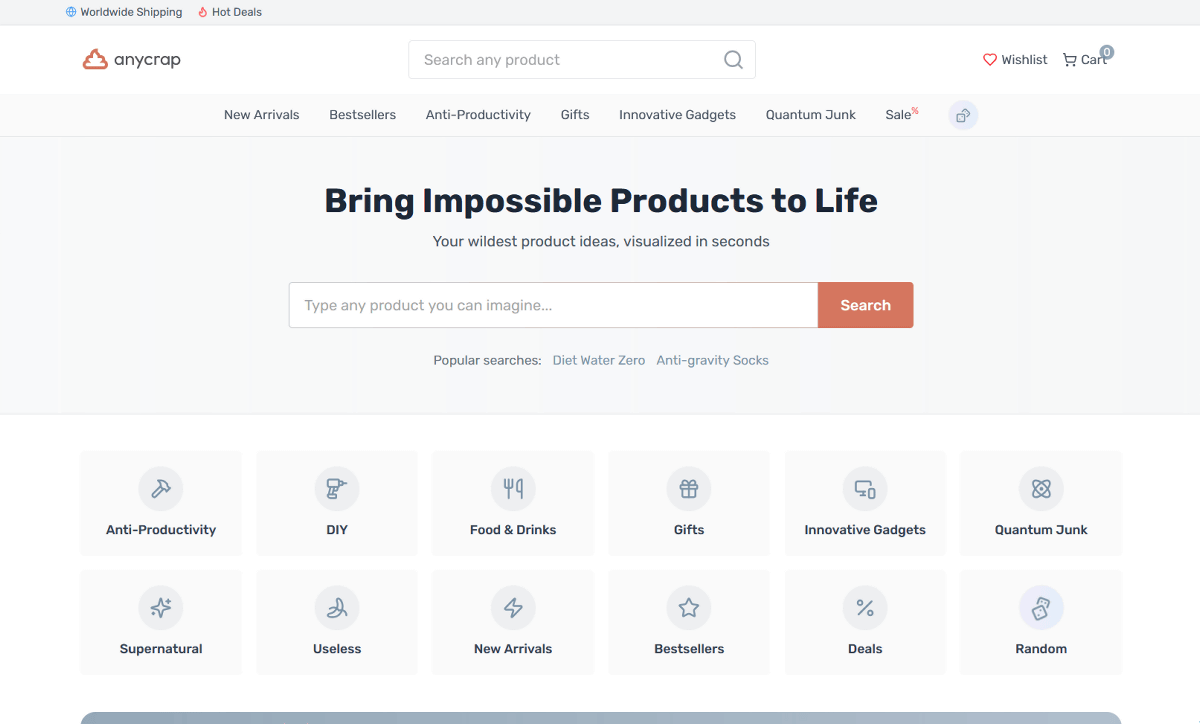Screen dimensions: 1200x724
Task: Select Sale in the navigation bar
Action: coord(899,115)
